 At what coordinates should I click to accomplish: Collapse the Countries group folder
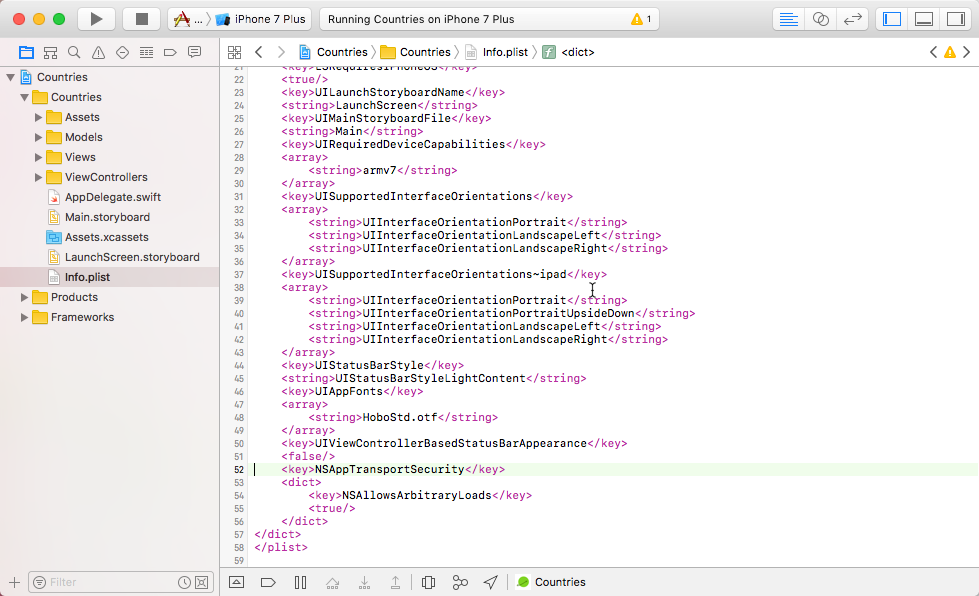click(24, 97)
